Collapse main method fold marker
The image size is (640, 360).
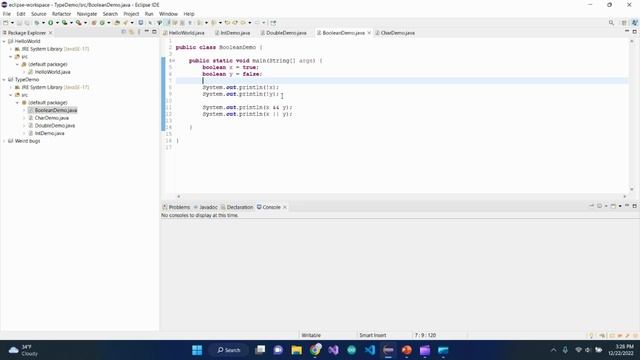click(x=174, y=61)
